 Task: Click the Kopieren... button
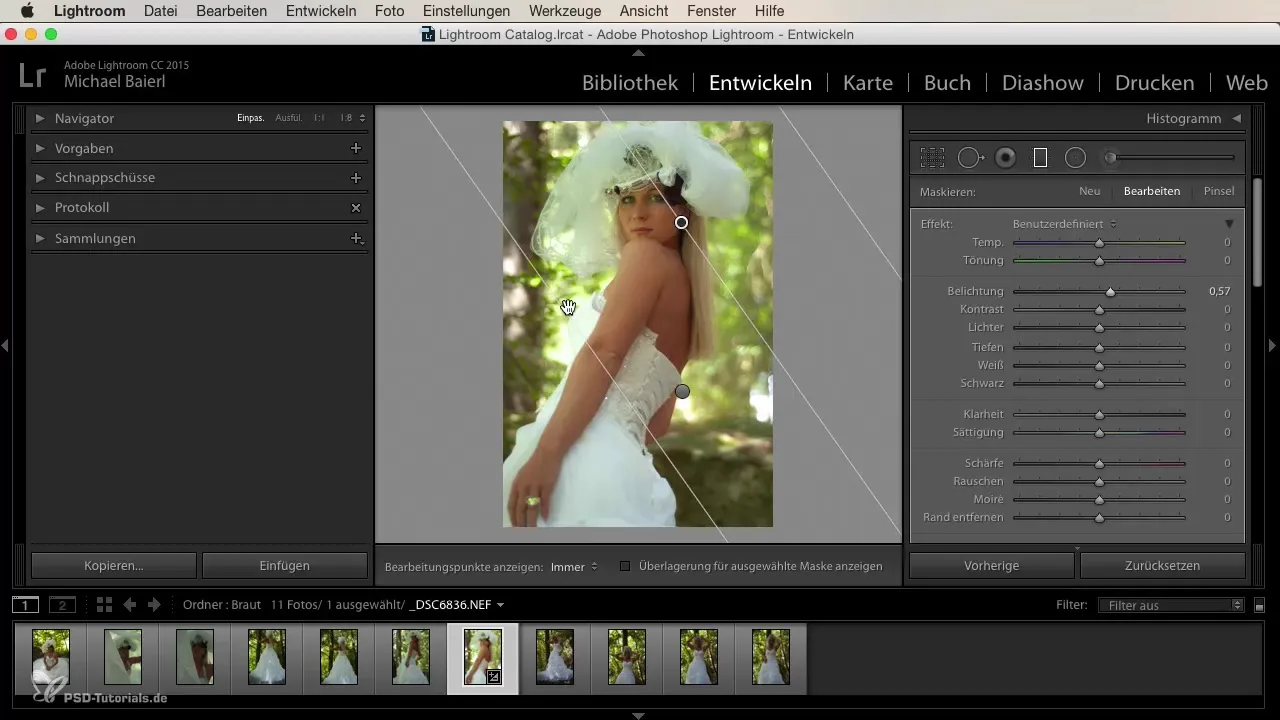pyautogui.click(x=114, y=565)
